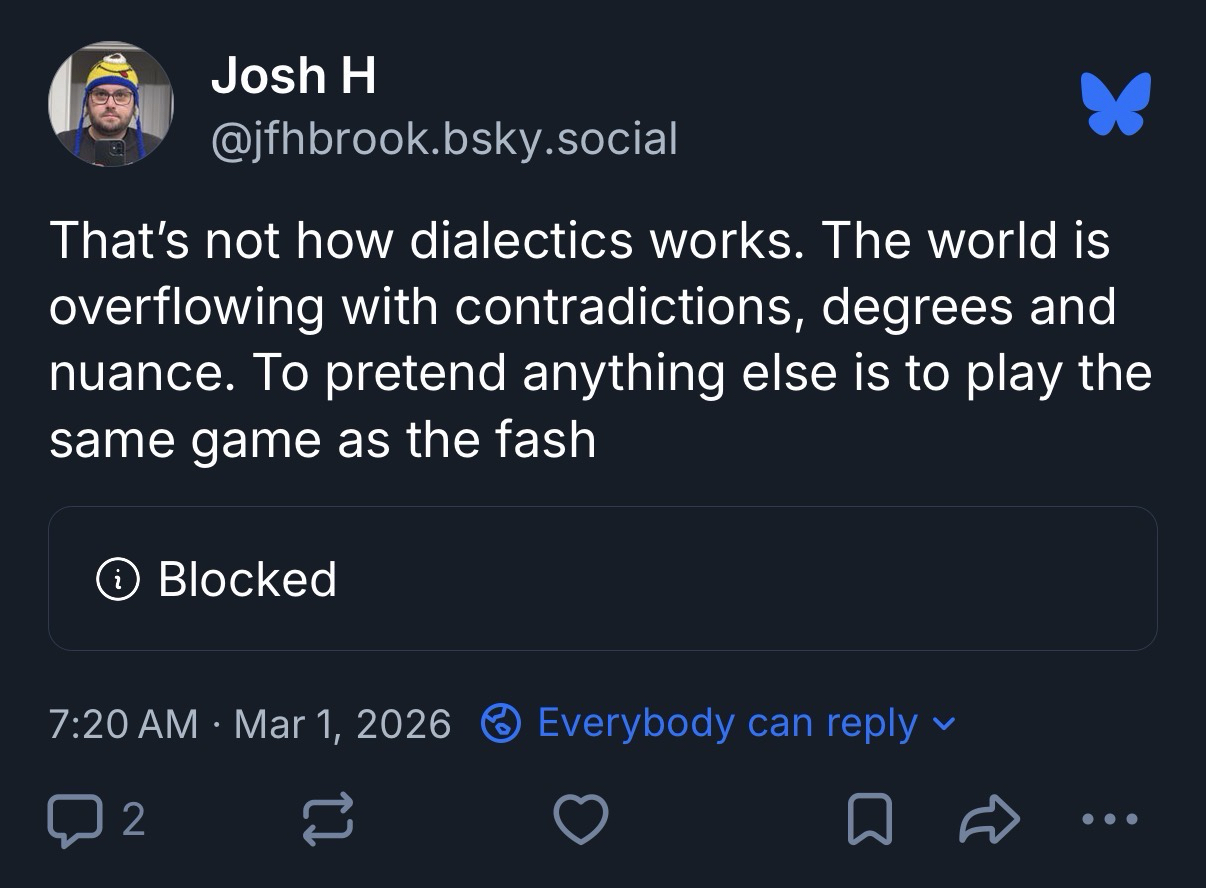This screenshot has height=888, width=1206.
Task: Click the Bluesky butterfly logo
Action: click(x=1116, y=103)
